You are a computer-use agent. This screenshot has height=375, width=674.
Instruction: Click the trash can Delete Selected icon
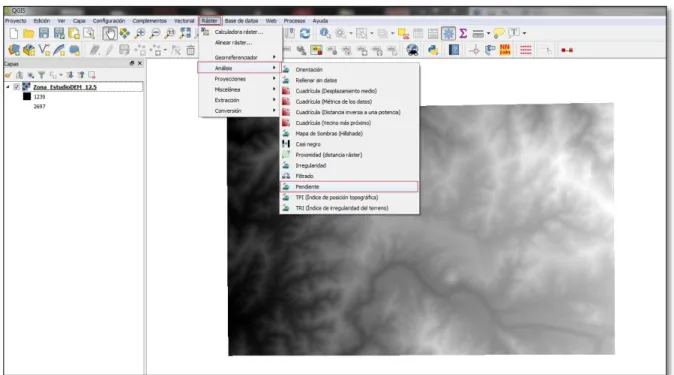(x=190, y=50)
